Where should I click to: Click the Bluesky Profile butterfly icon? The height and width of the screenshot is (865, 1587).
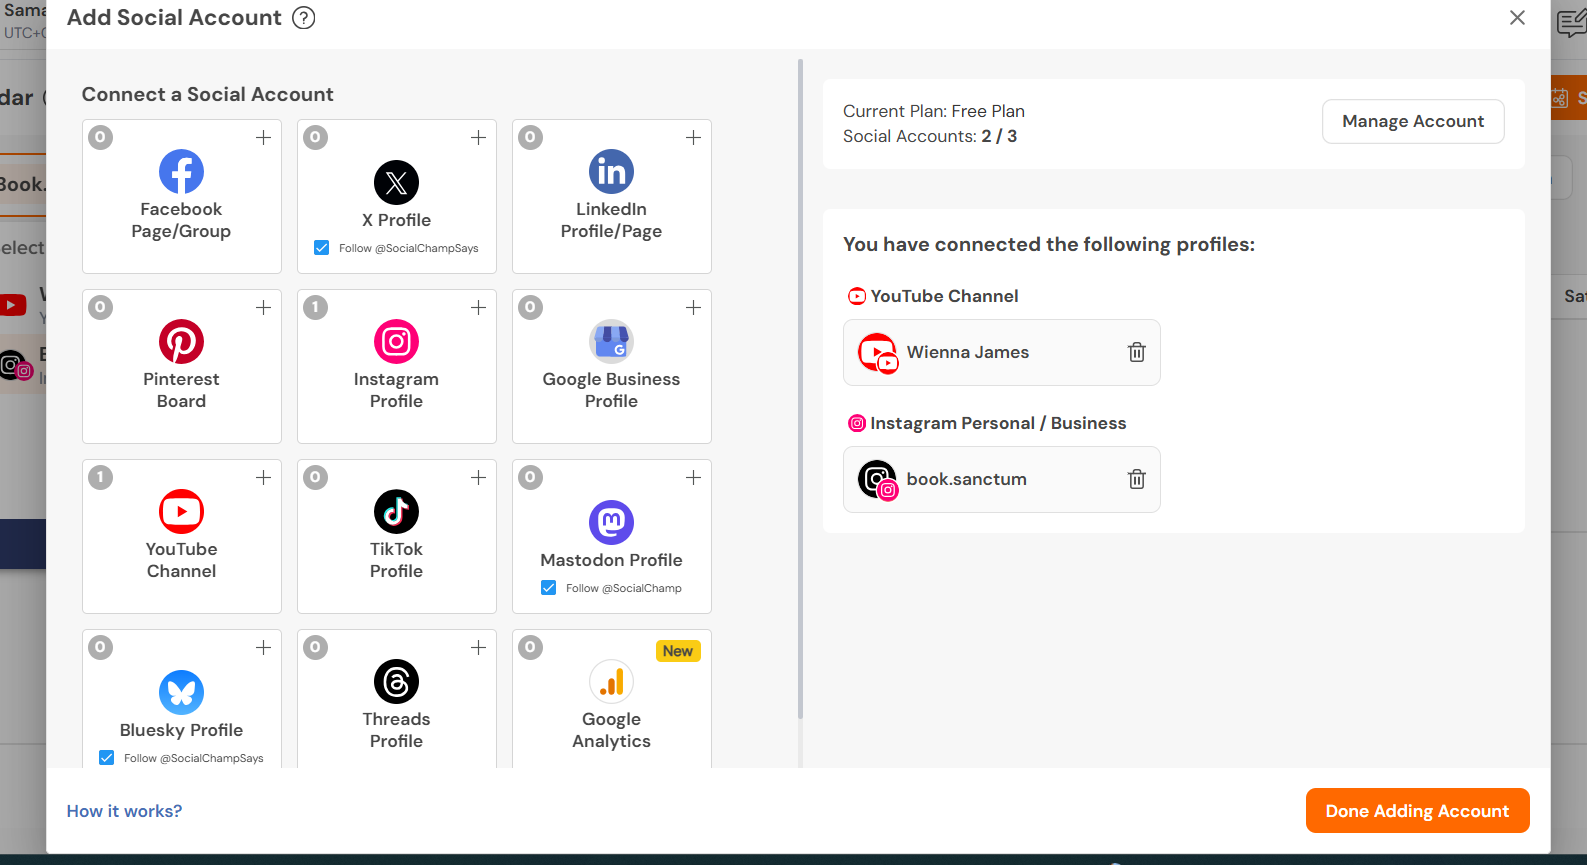pos(181,692)
